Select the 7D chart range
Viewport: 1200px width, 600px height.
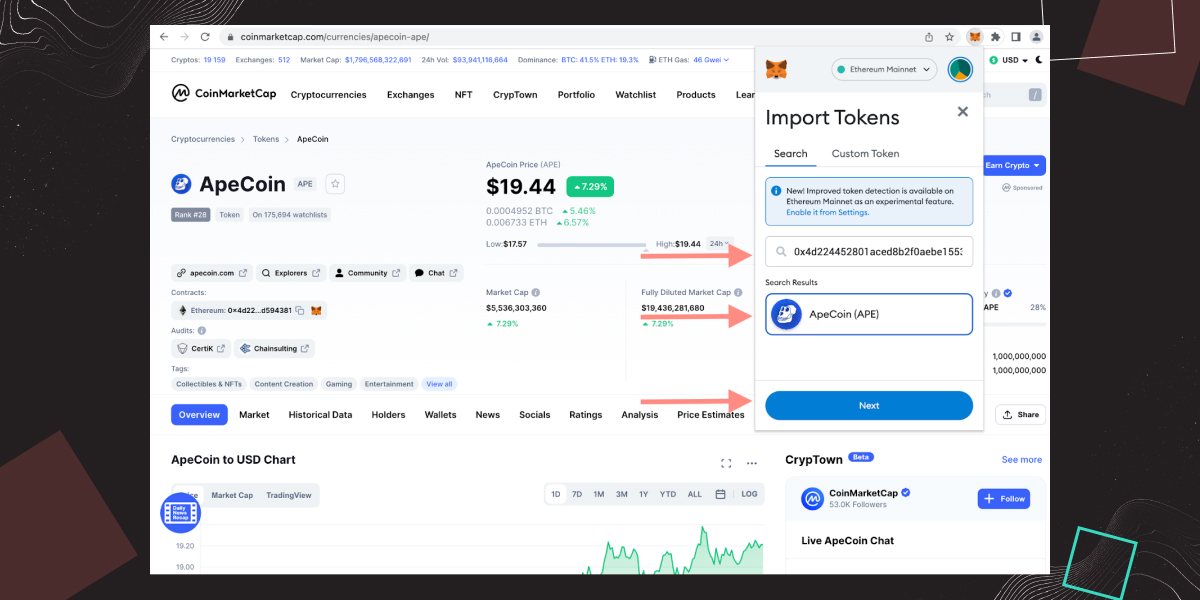click(x=577, y=494)
